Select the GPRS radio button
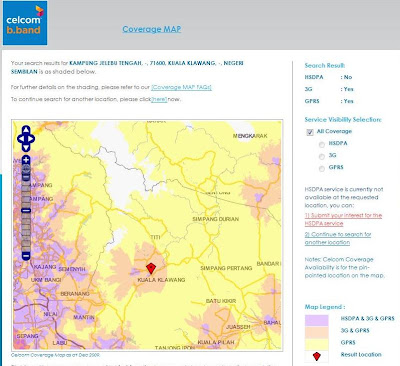400x366 pixels. [x=322, y=169]
